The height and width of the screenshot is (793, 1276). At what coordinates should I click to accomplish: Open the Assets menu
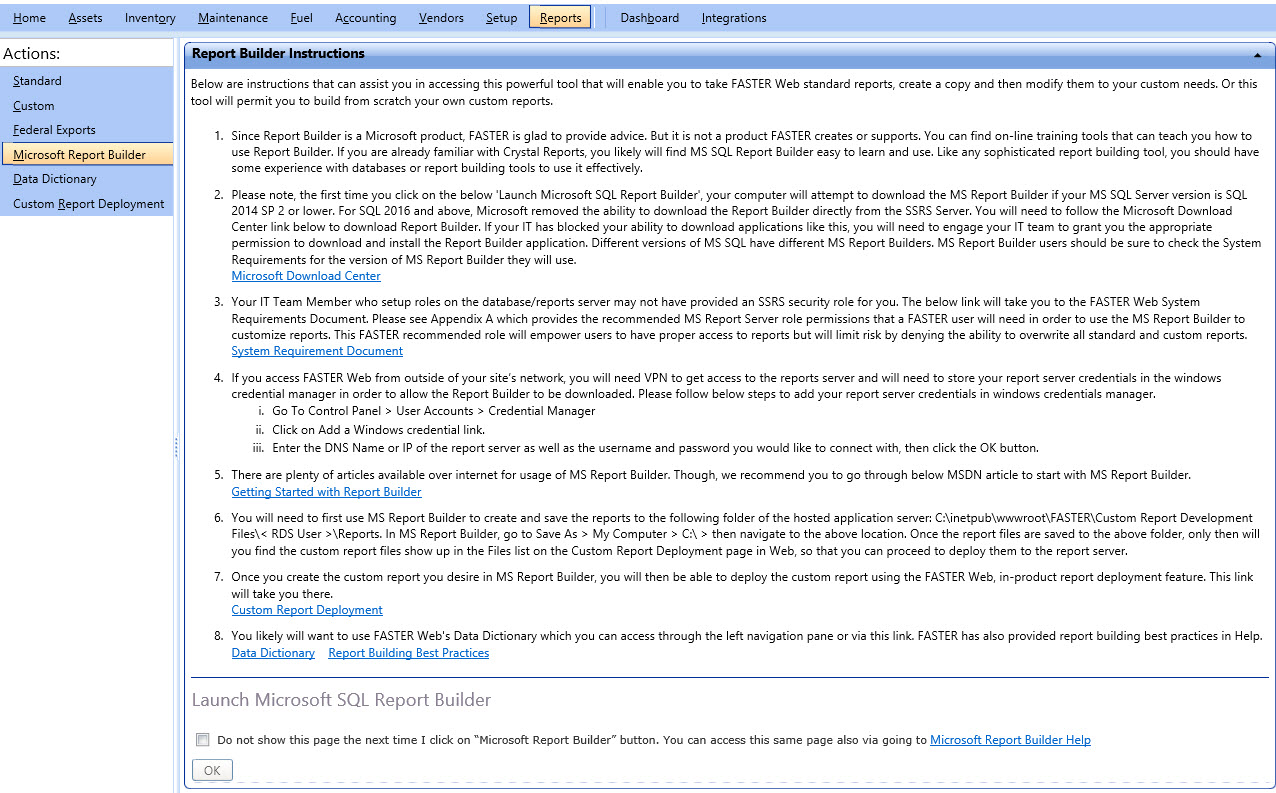85,17
